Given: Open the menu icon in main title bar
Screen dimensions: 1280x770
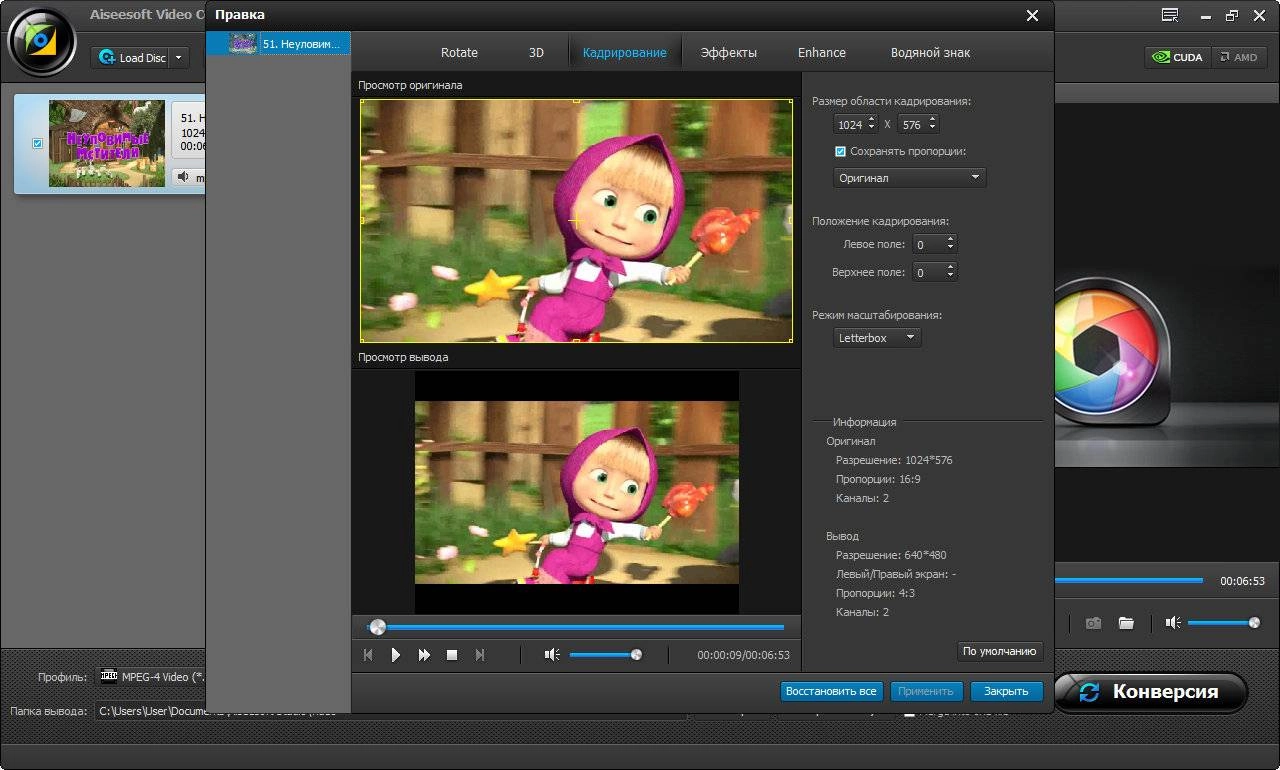Looking at the screenshot, I should pyautogui.click(x=1170, y=15).
